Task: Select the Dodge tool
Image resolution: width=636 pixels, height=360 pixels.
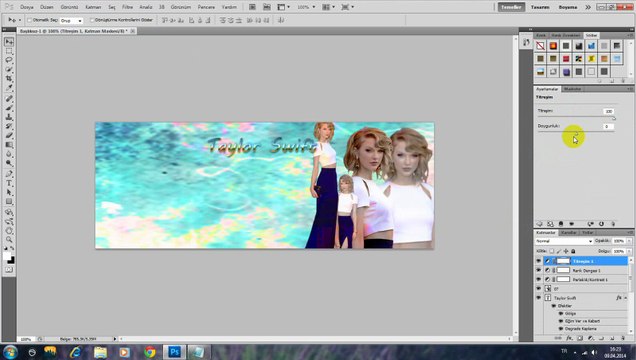Action: 9,163
